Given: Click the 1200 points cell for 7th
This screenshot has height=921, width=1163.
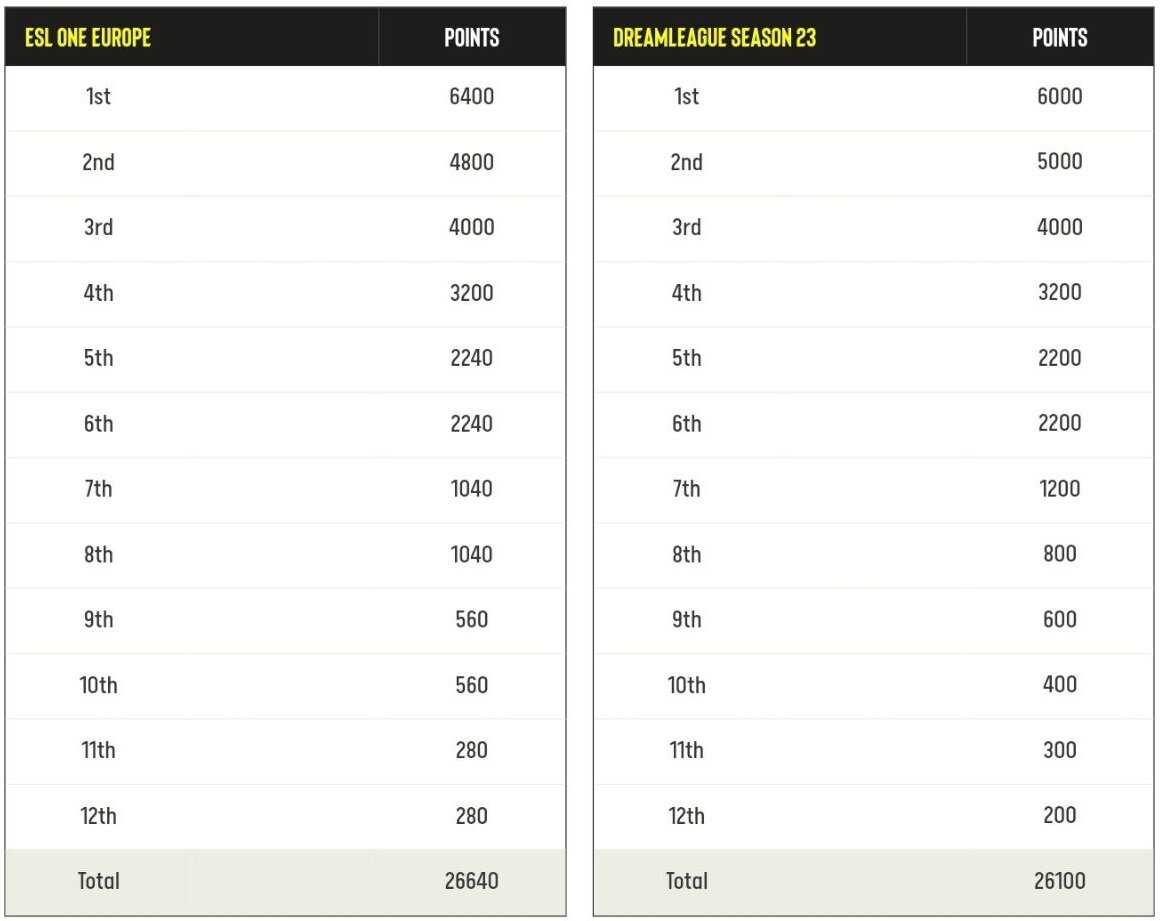Looking at the screenshot, I should pos(1060,489).
